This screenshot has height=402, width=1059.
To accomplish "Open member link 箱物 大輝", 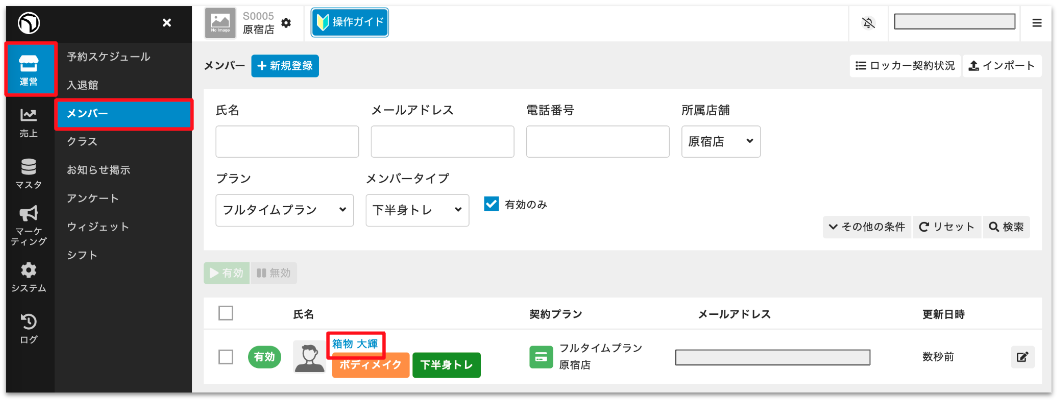I will click(355, 344).
